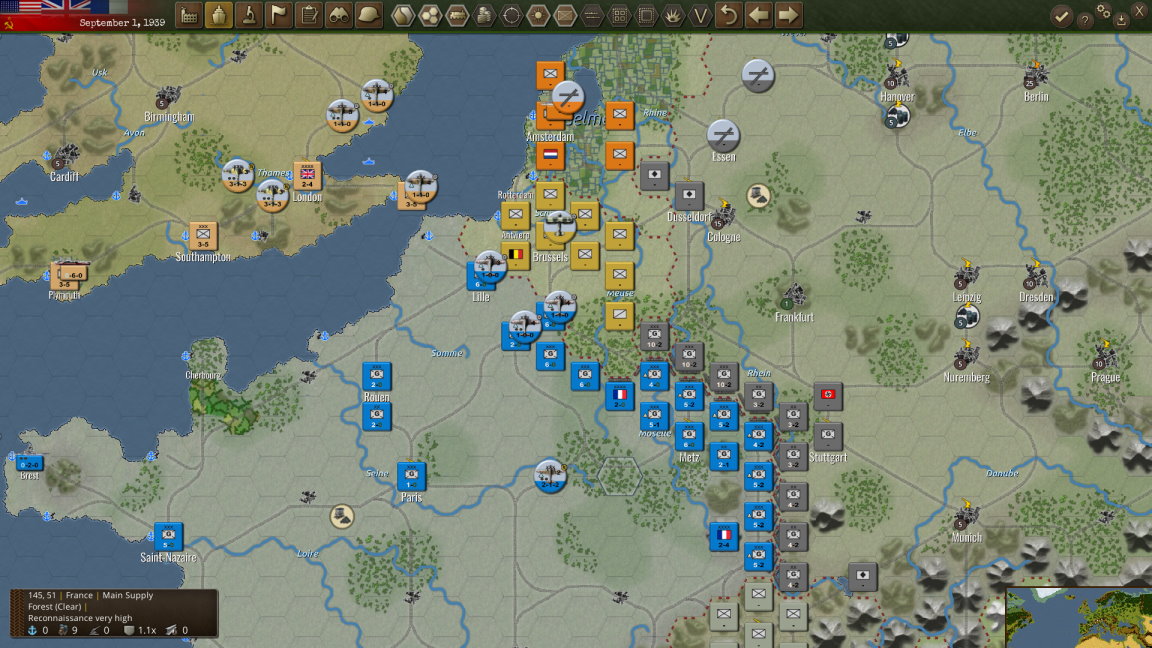Click the Essen strike marker
1152x648 pixels.
coord(724,135)
